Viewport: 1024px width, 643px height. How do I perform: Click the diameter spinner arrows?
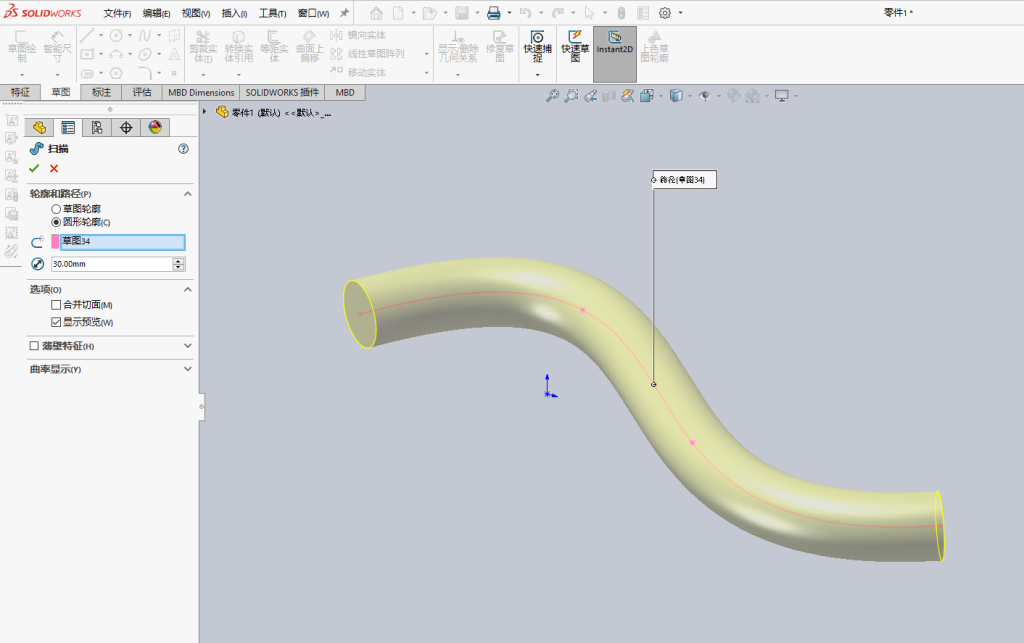[179, 264]
